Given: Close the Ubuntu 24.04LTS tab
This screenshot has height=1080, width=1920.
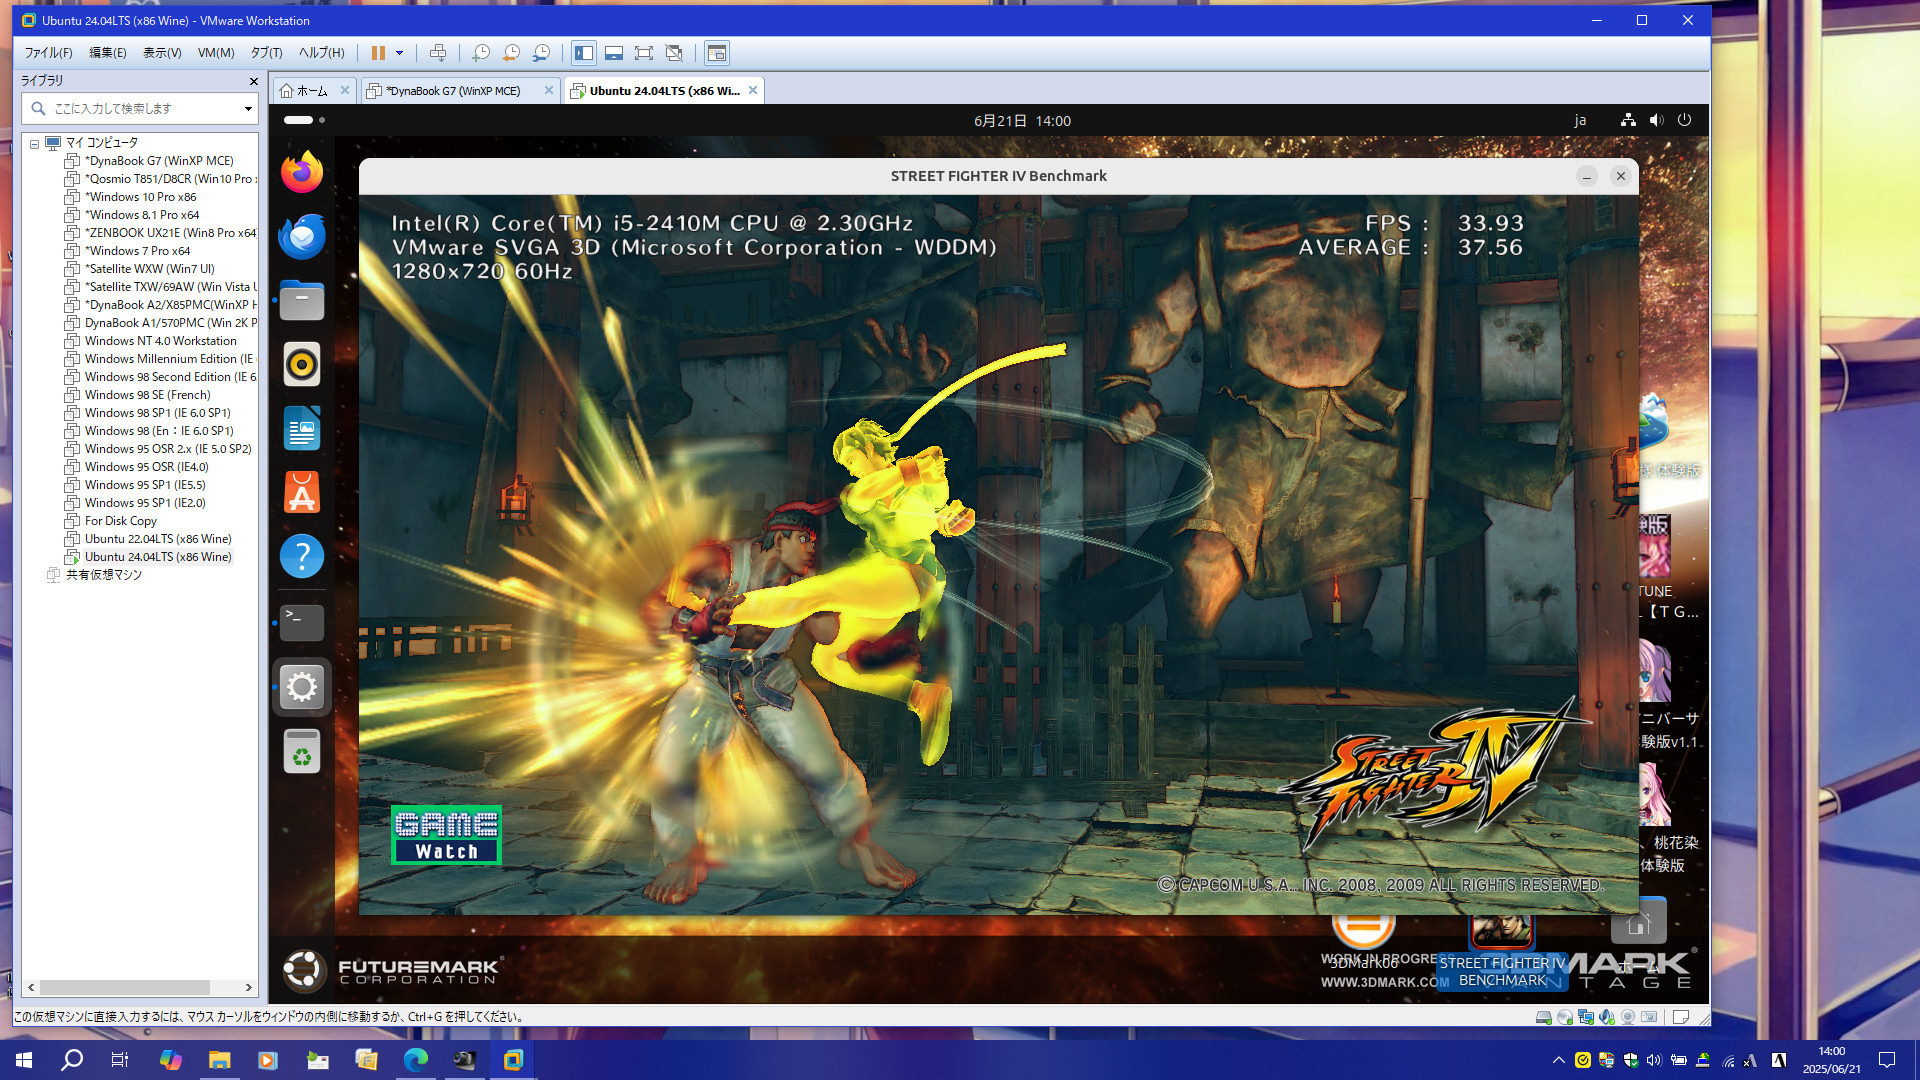Looking at the screenshot, I should point(753,90).
